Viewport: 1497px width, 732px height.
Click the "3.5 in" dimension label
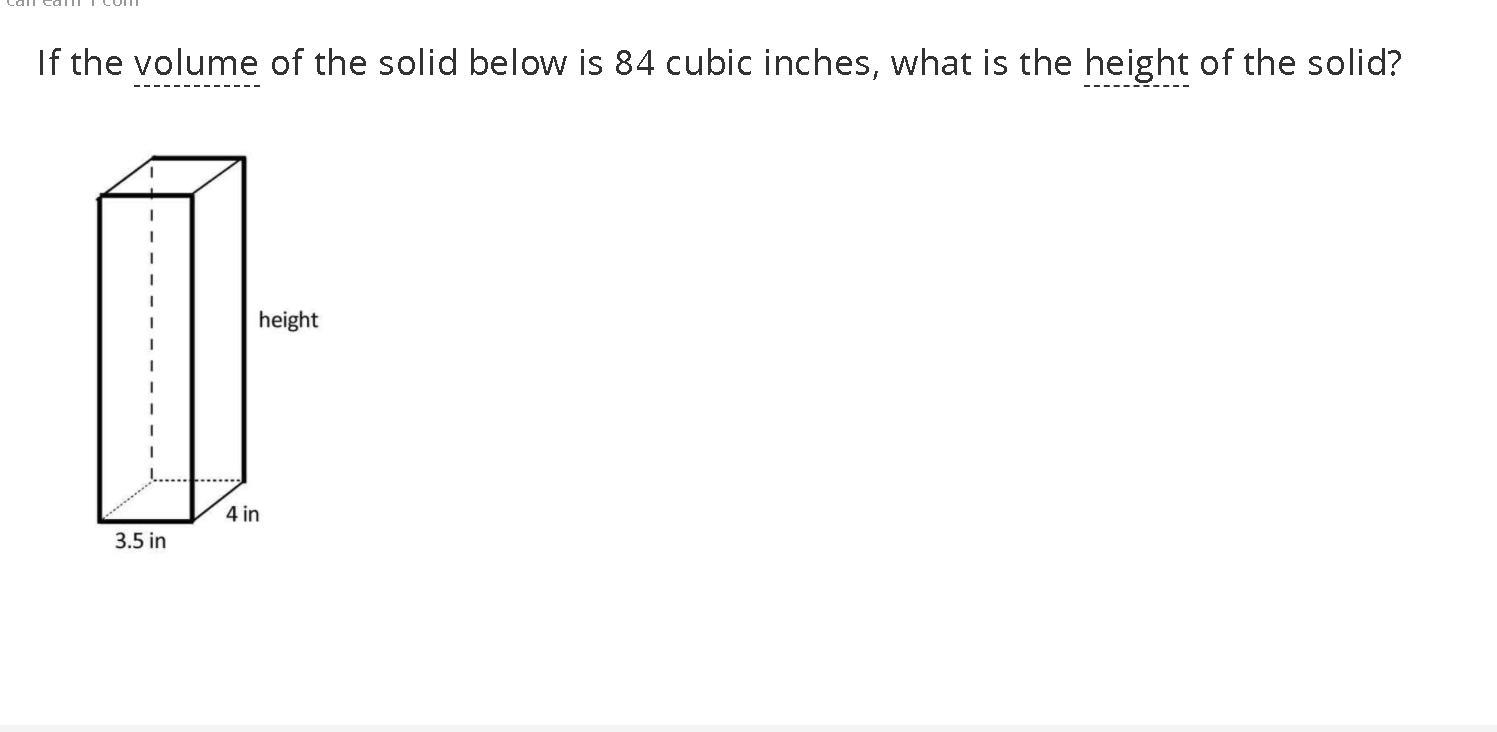pos(140,541)
